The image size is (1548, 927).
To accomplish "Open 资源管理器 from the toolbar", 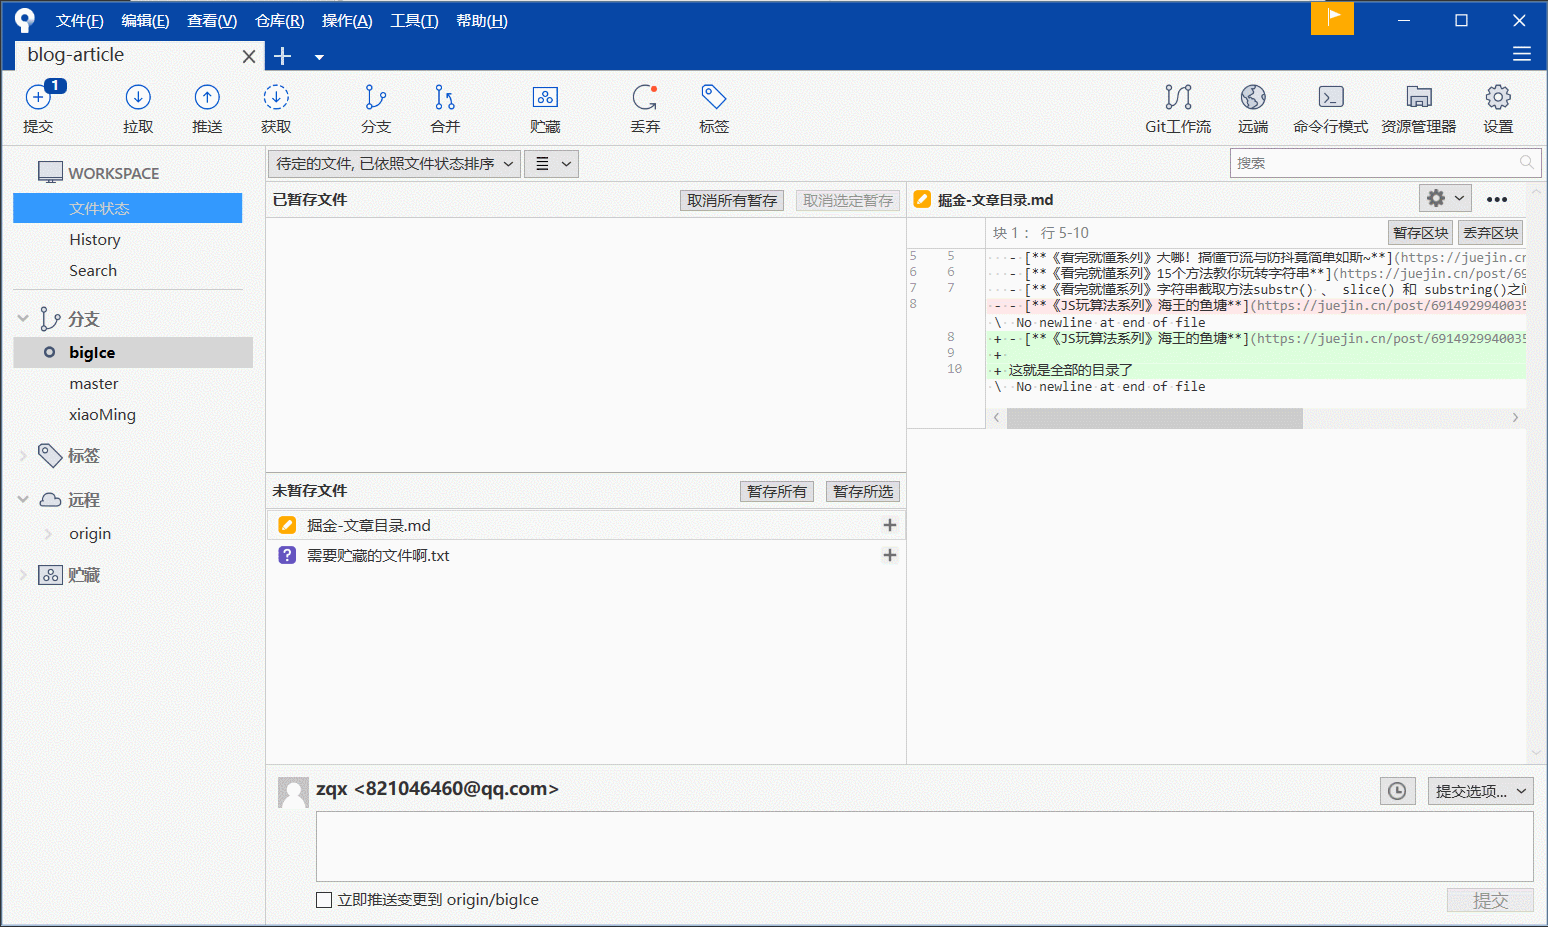I will click(x=1419, y=107).
